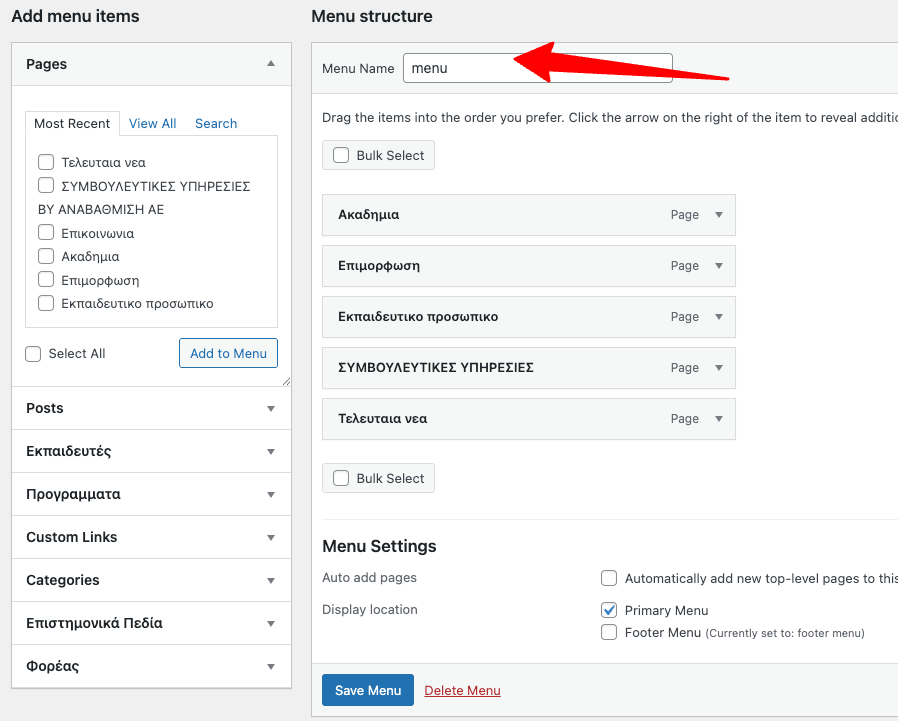Expand the Τελευταια νεα menu item arrow
Image resolution: width=898 pixels, height=721 pixels.
tap(718, 419)
